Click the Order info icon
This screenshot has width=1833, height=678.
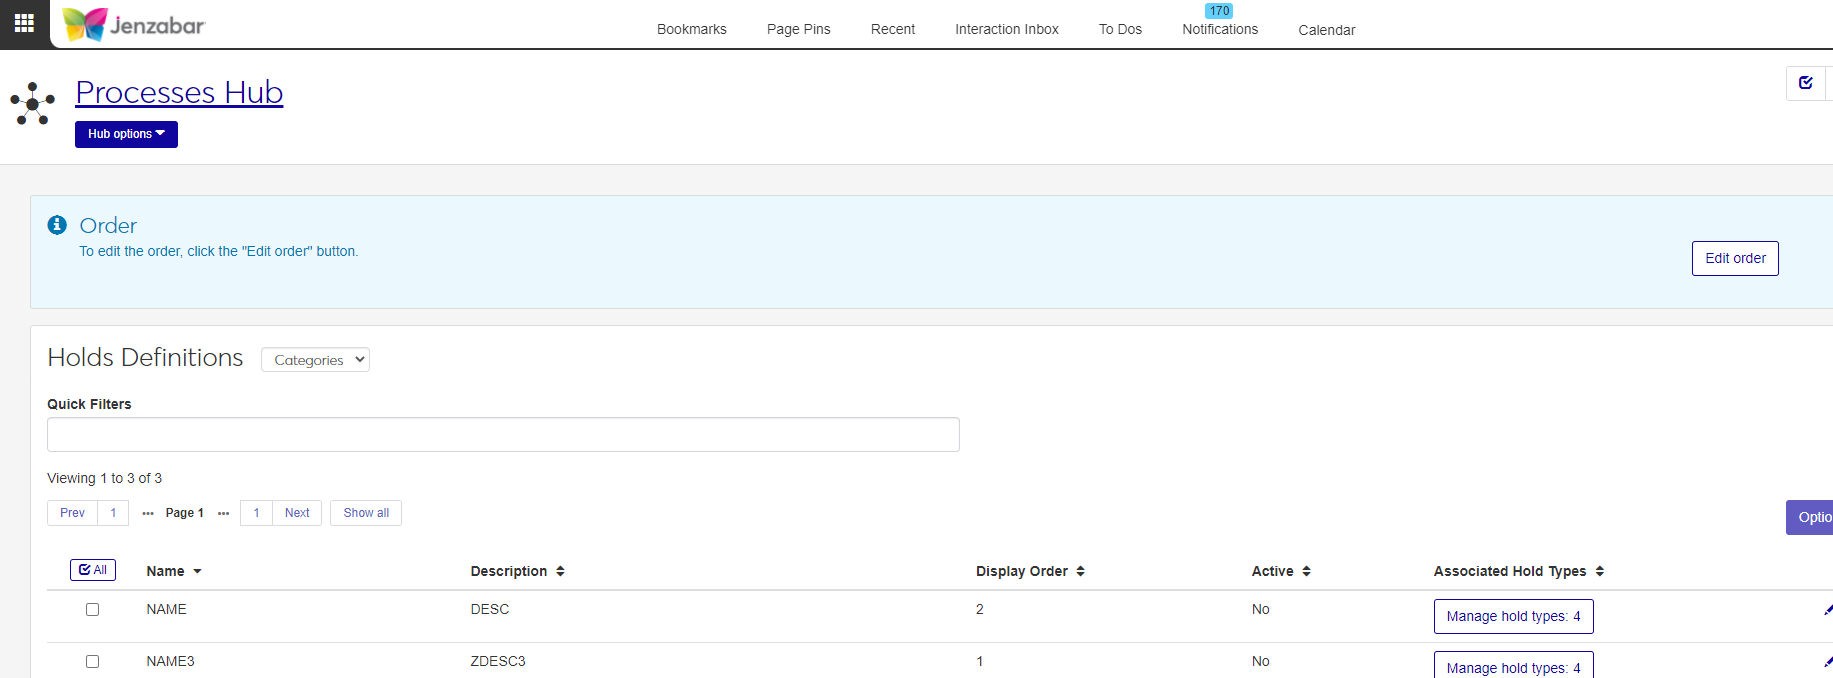click(x=57, y=225)
